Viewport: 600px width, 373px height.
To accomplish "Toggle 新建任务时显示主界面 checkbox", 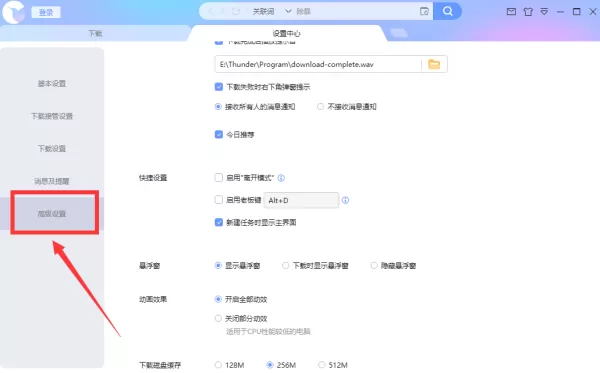I will coord(218,222).
